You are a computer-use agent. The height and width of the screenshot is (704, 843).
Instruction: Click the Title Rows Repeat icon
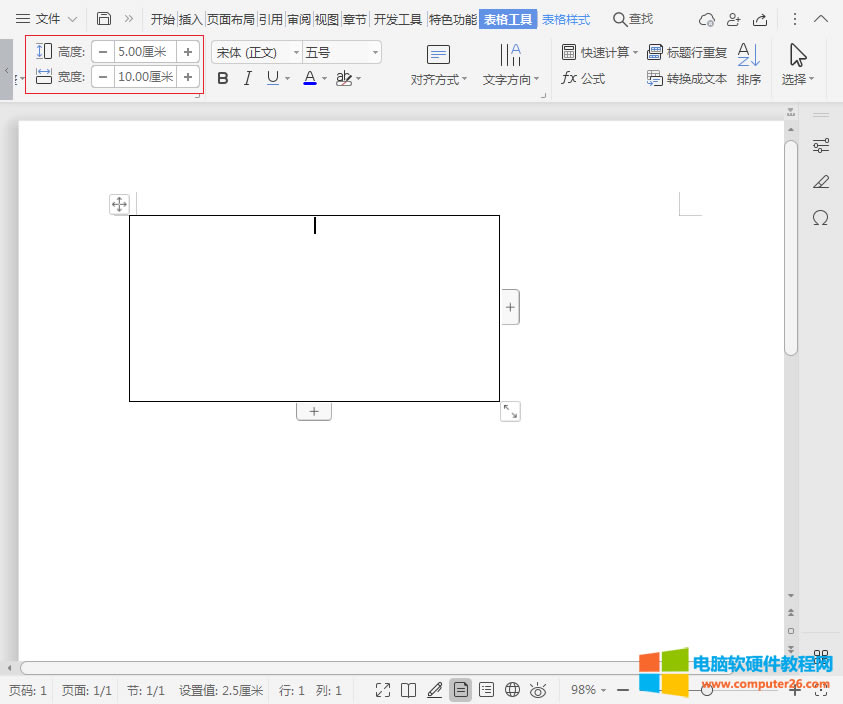point(655,52)
